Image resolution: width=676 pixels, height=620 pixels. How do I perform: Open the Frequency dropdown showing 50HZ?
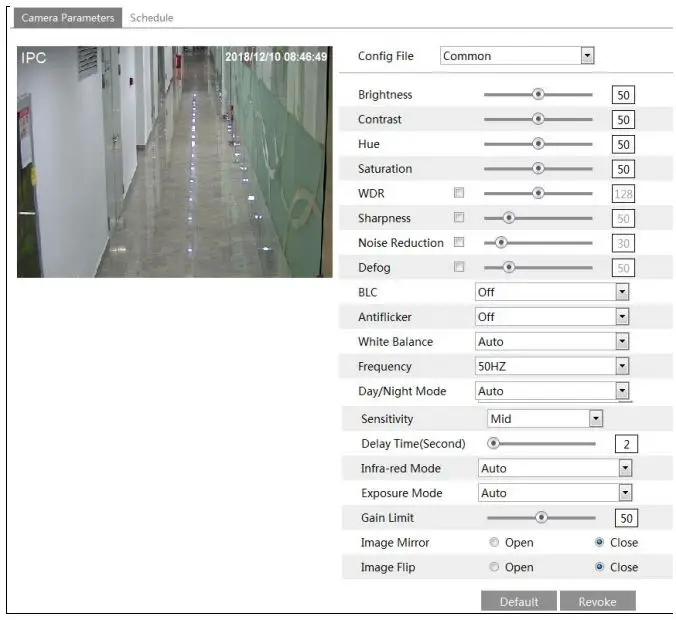(552, 366)
